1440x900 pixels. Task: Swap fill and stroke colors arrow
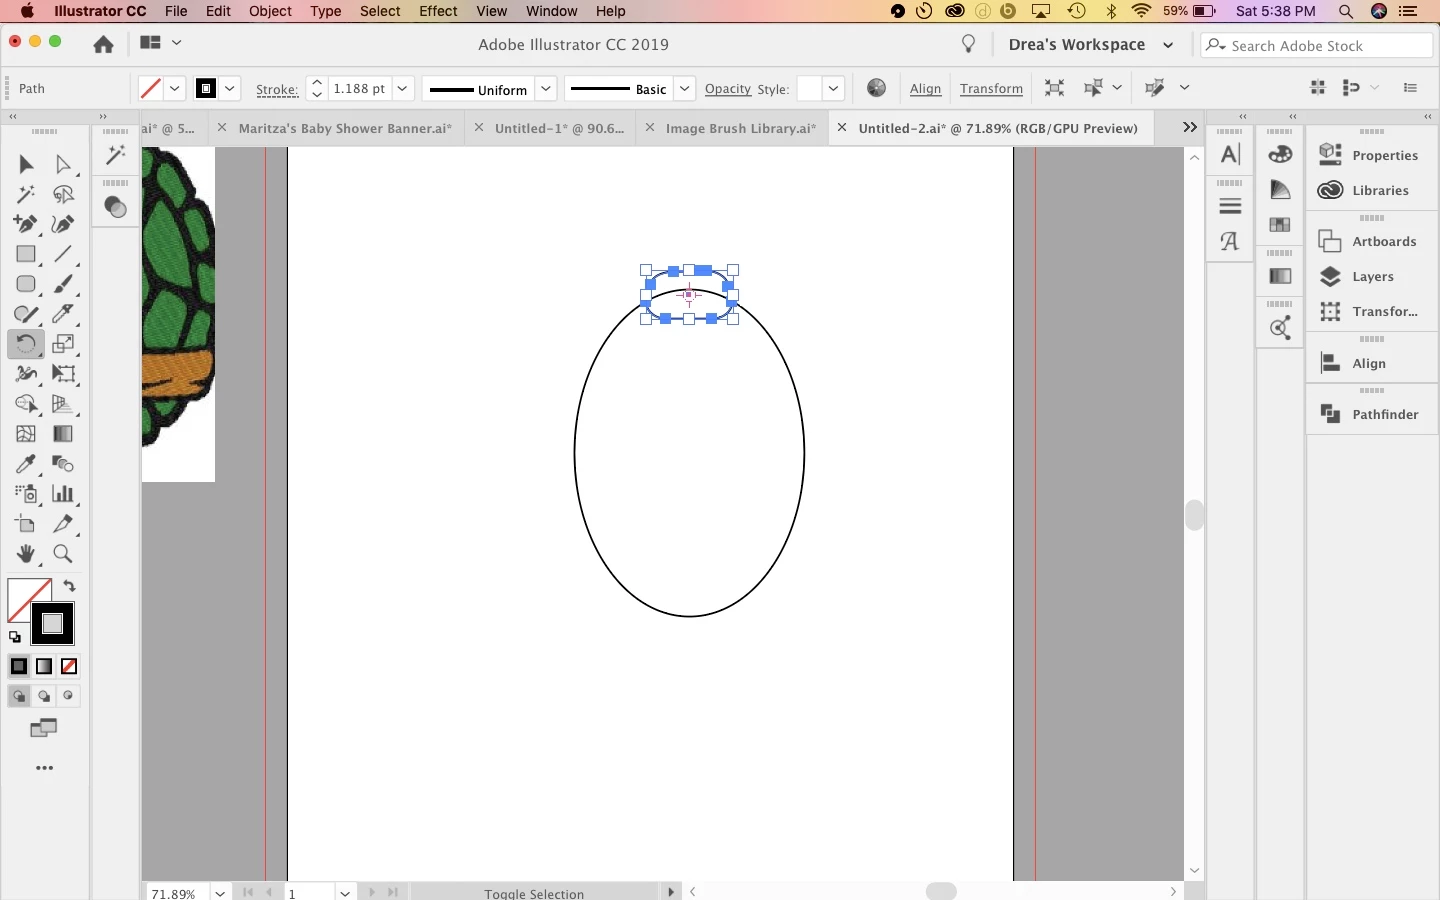[70, 586]
